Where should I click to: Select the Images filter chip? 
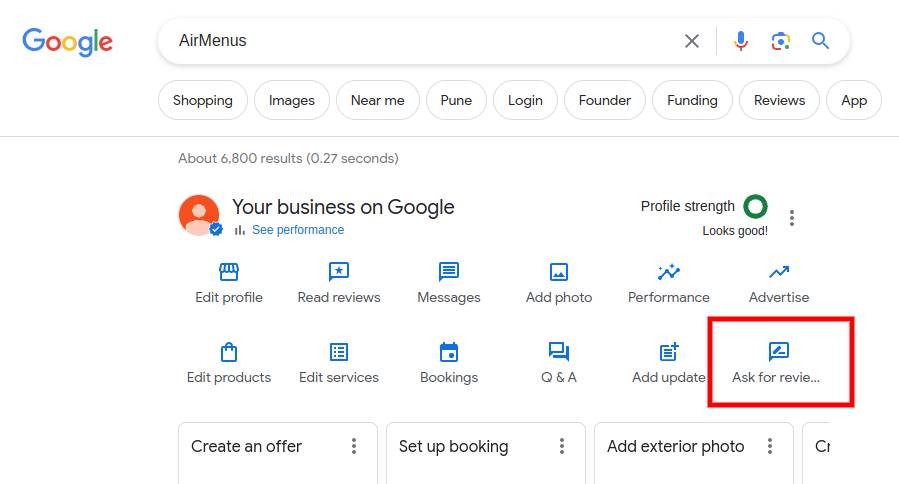292,100
